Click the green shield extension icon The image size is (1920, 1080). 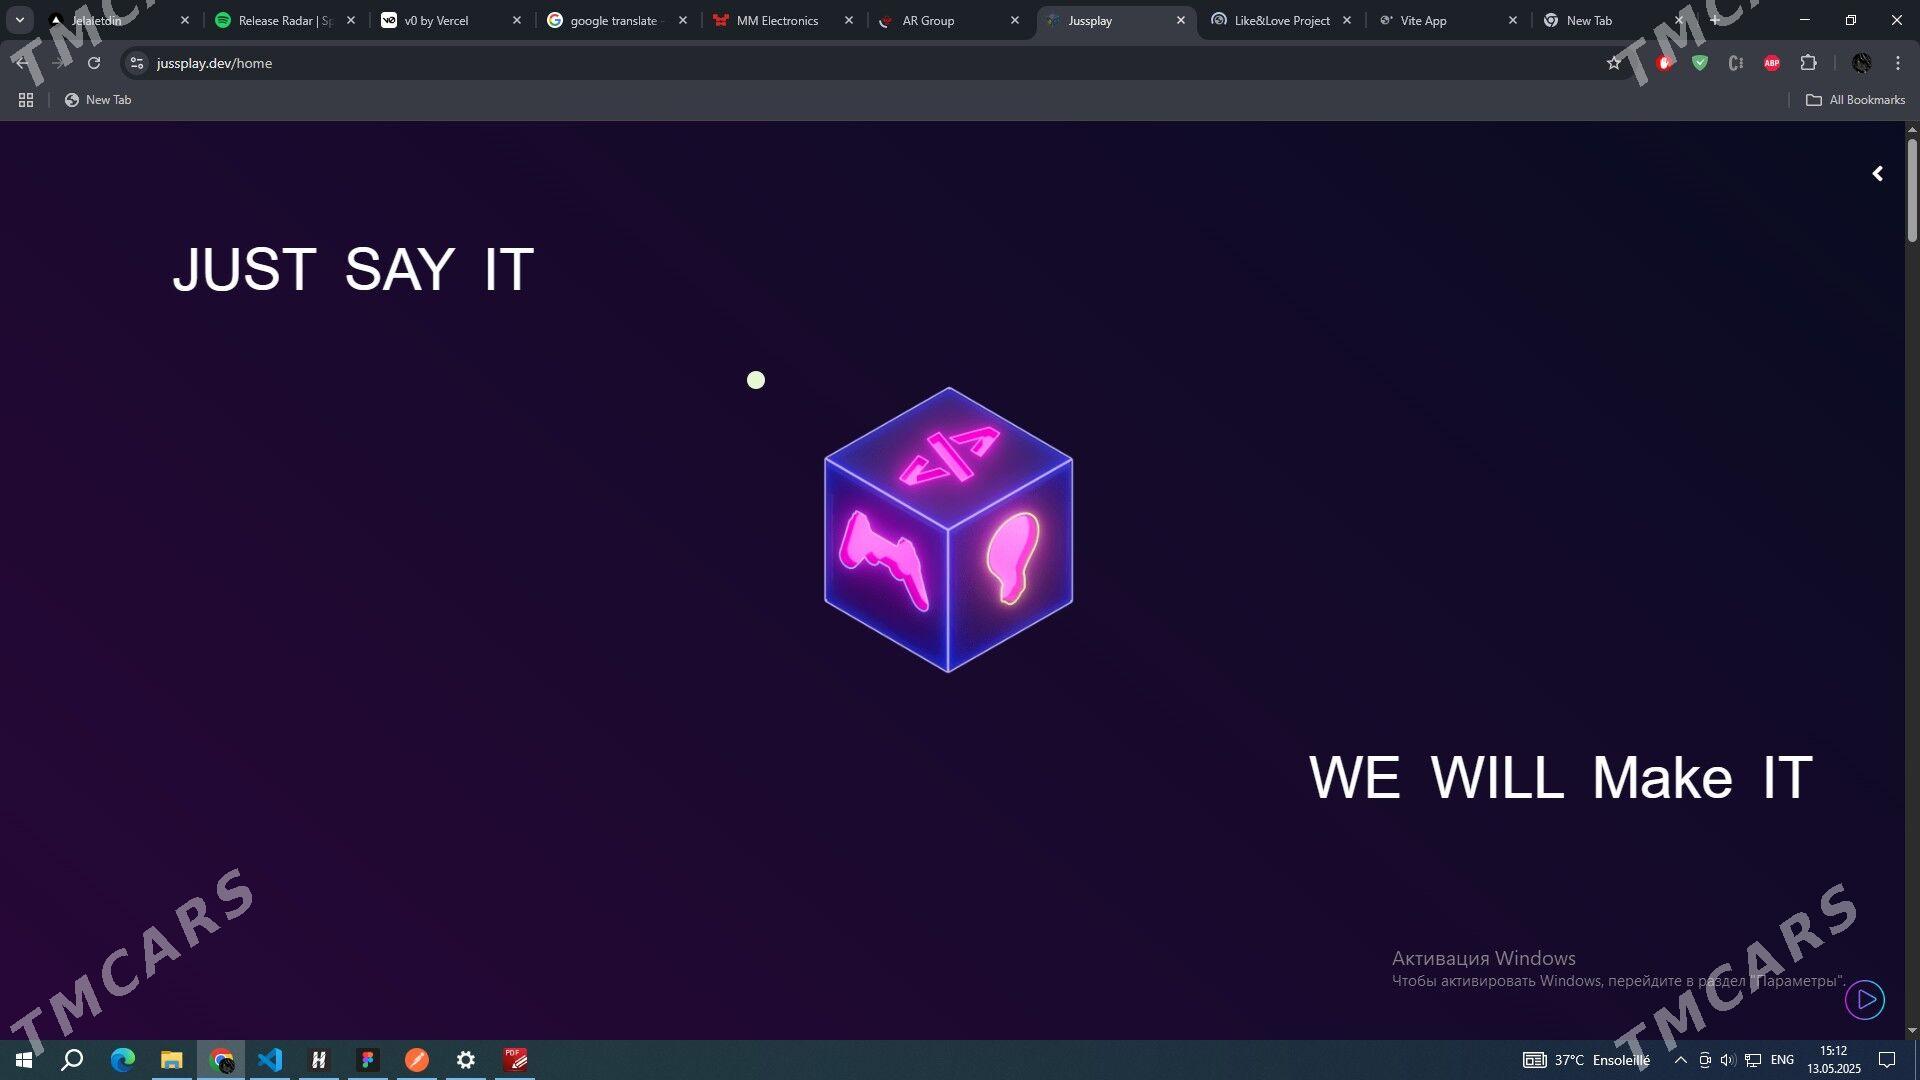1700,63
